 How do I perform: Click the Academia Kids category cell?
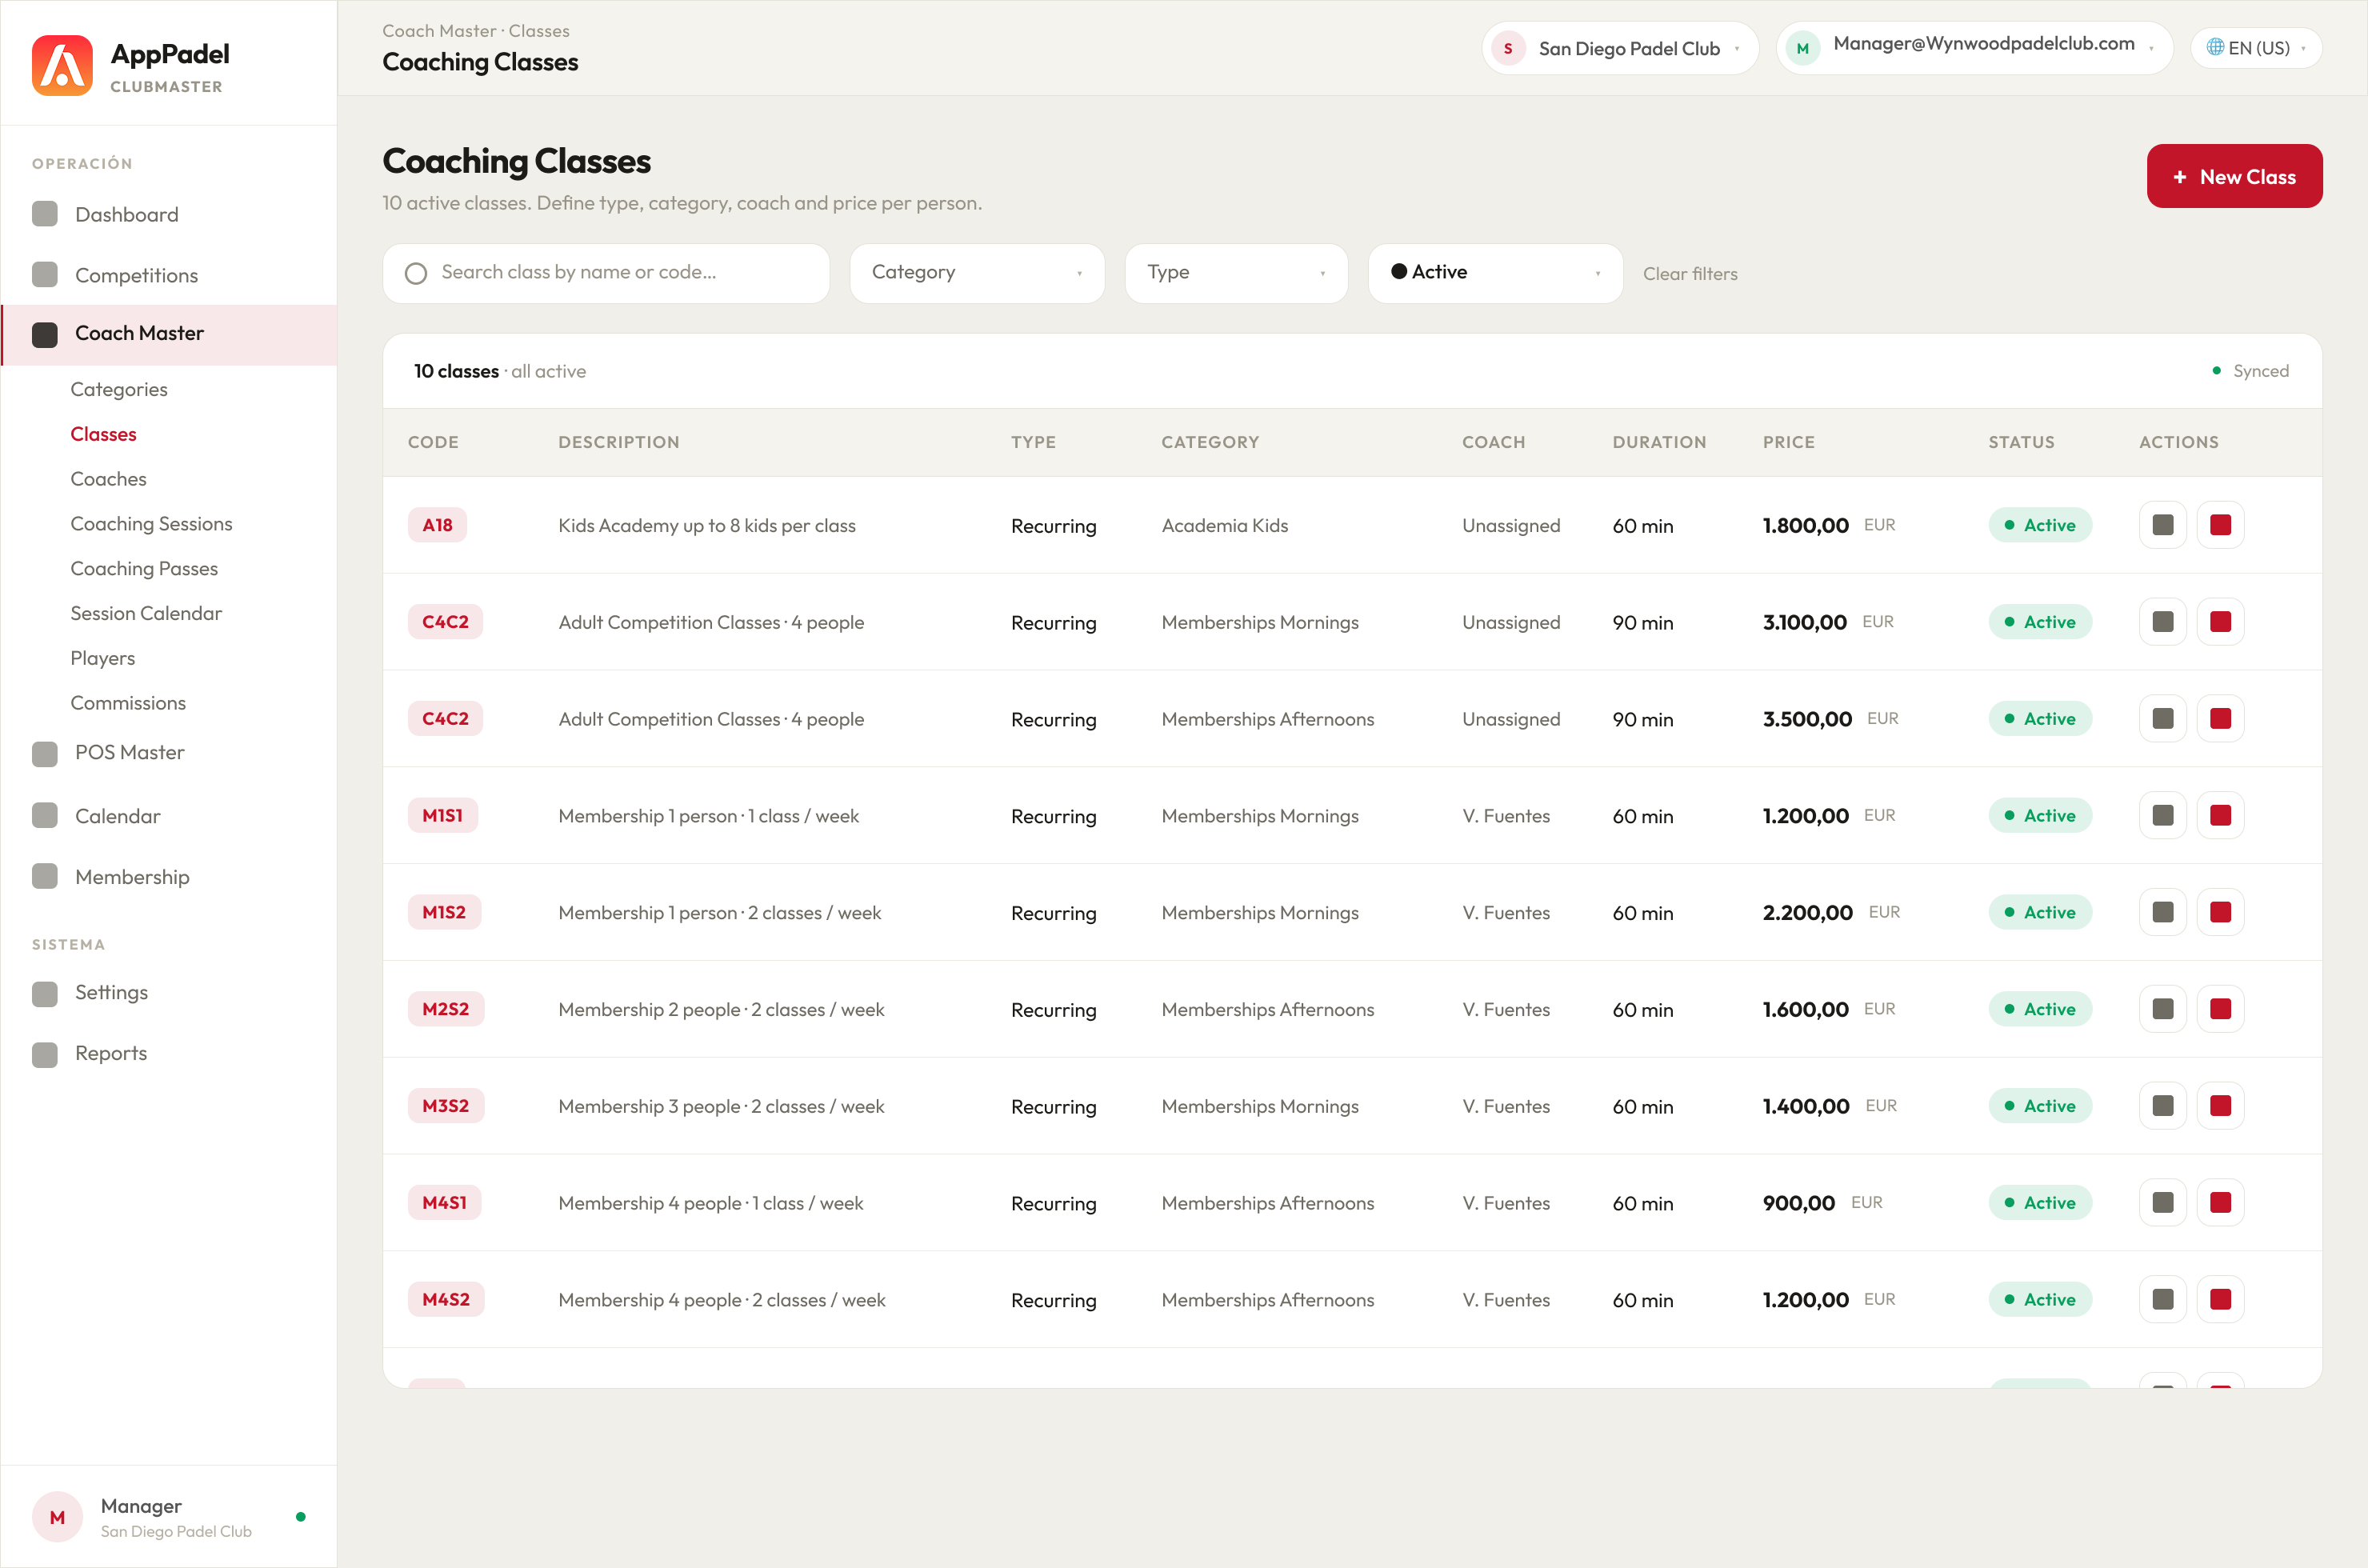point(1225,526)
